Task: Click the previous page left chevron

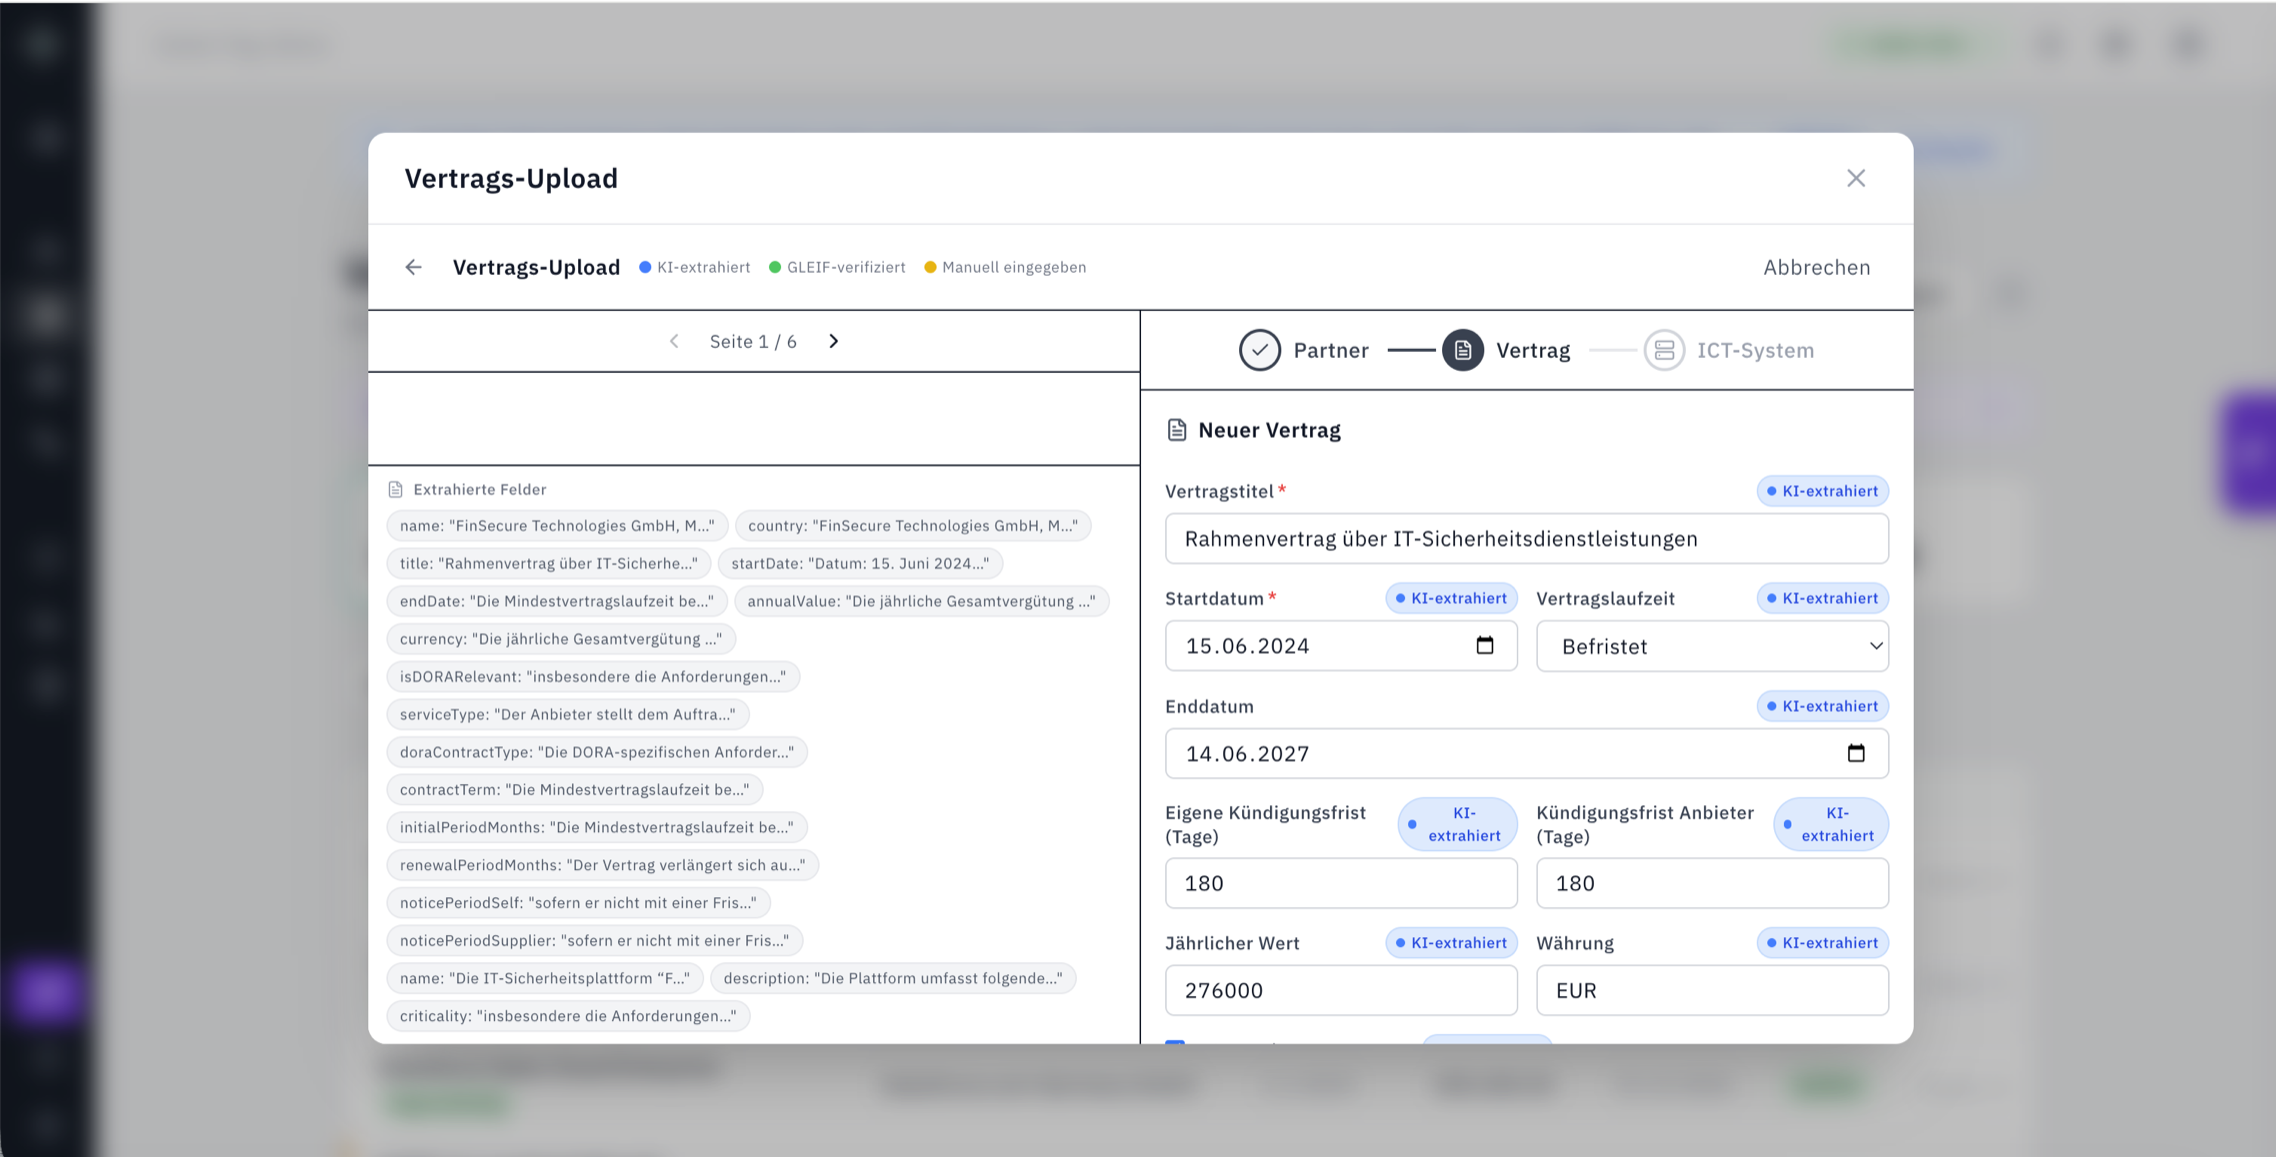Action: click(x=675, y=340)
